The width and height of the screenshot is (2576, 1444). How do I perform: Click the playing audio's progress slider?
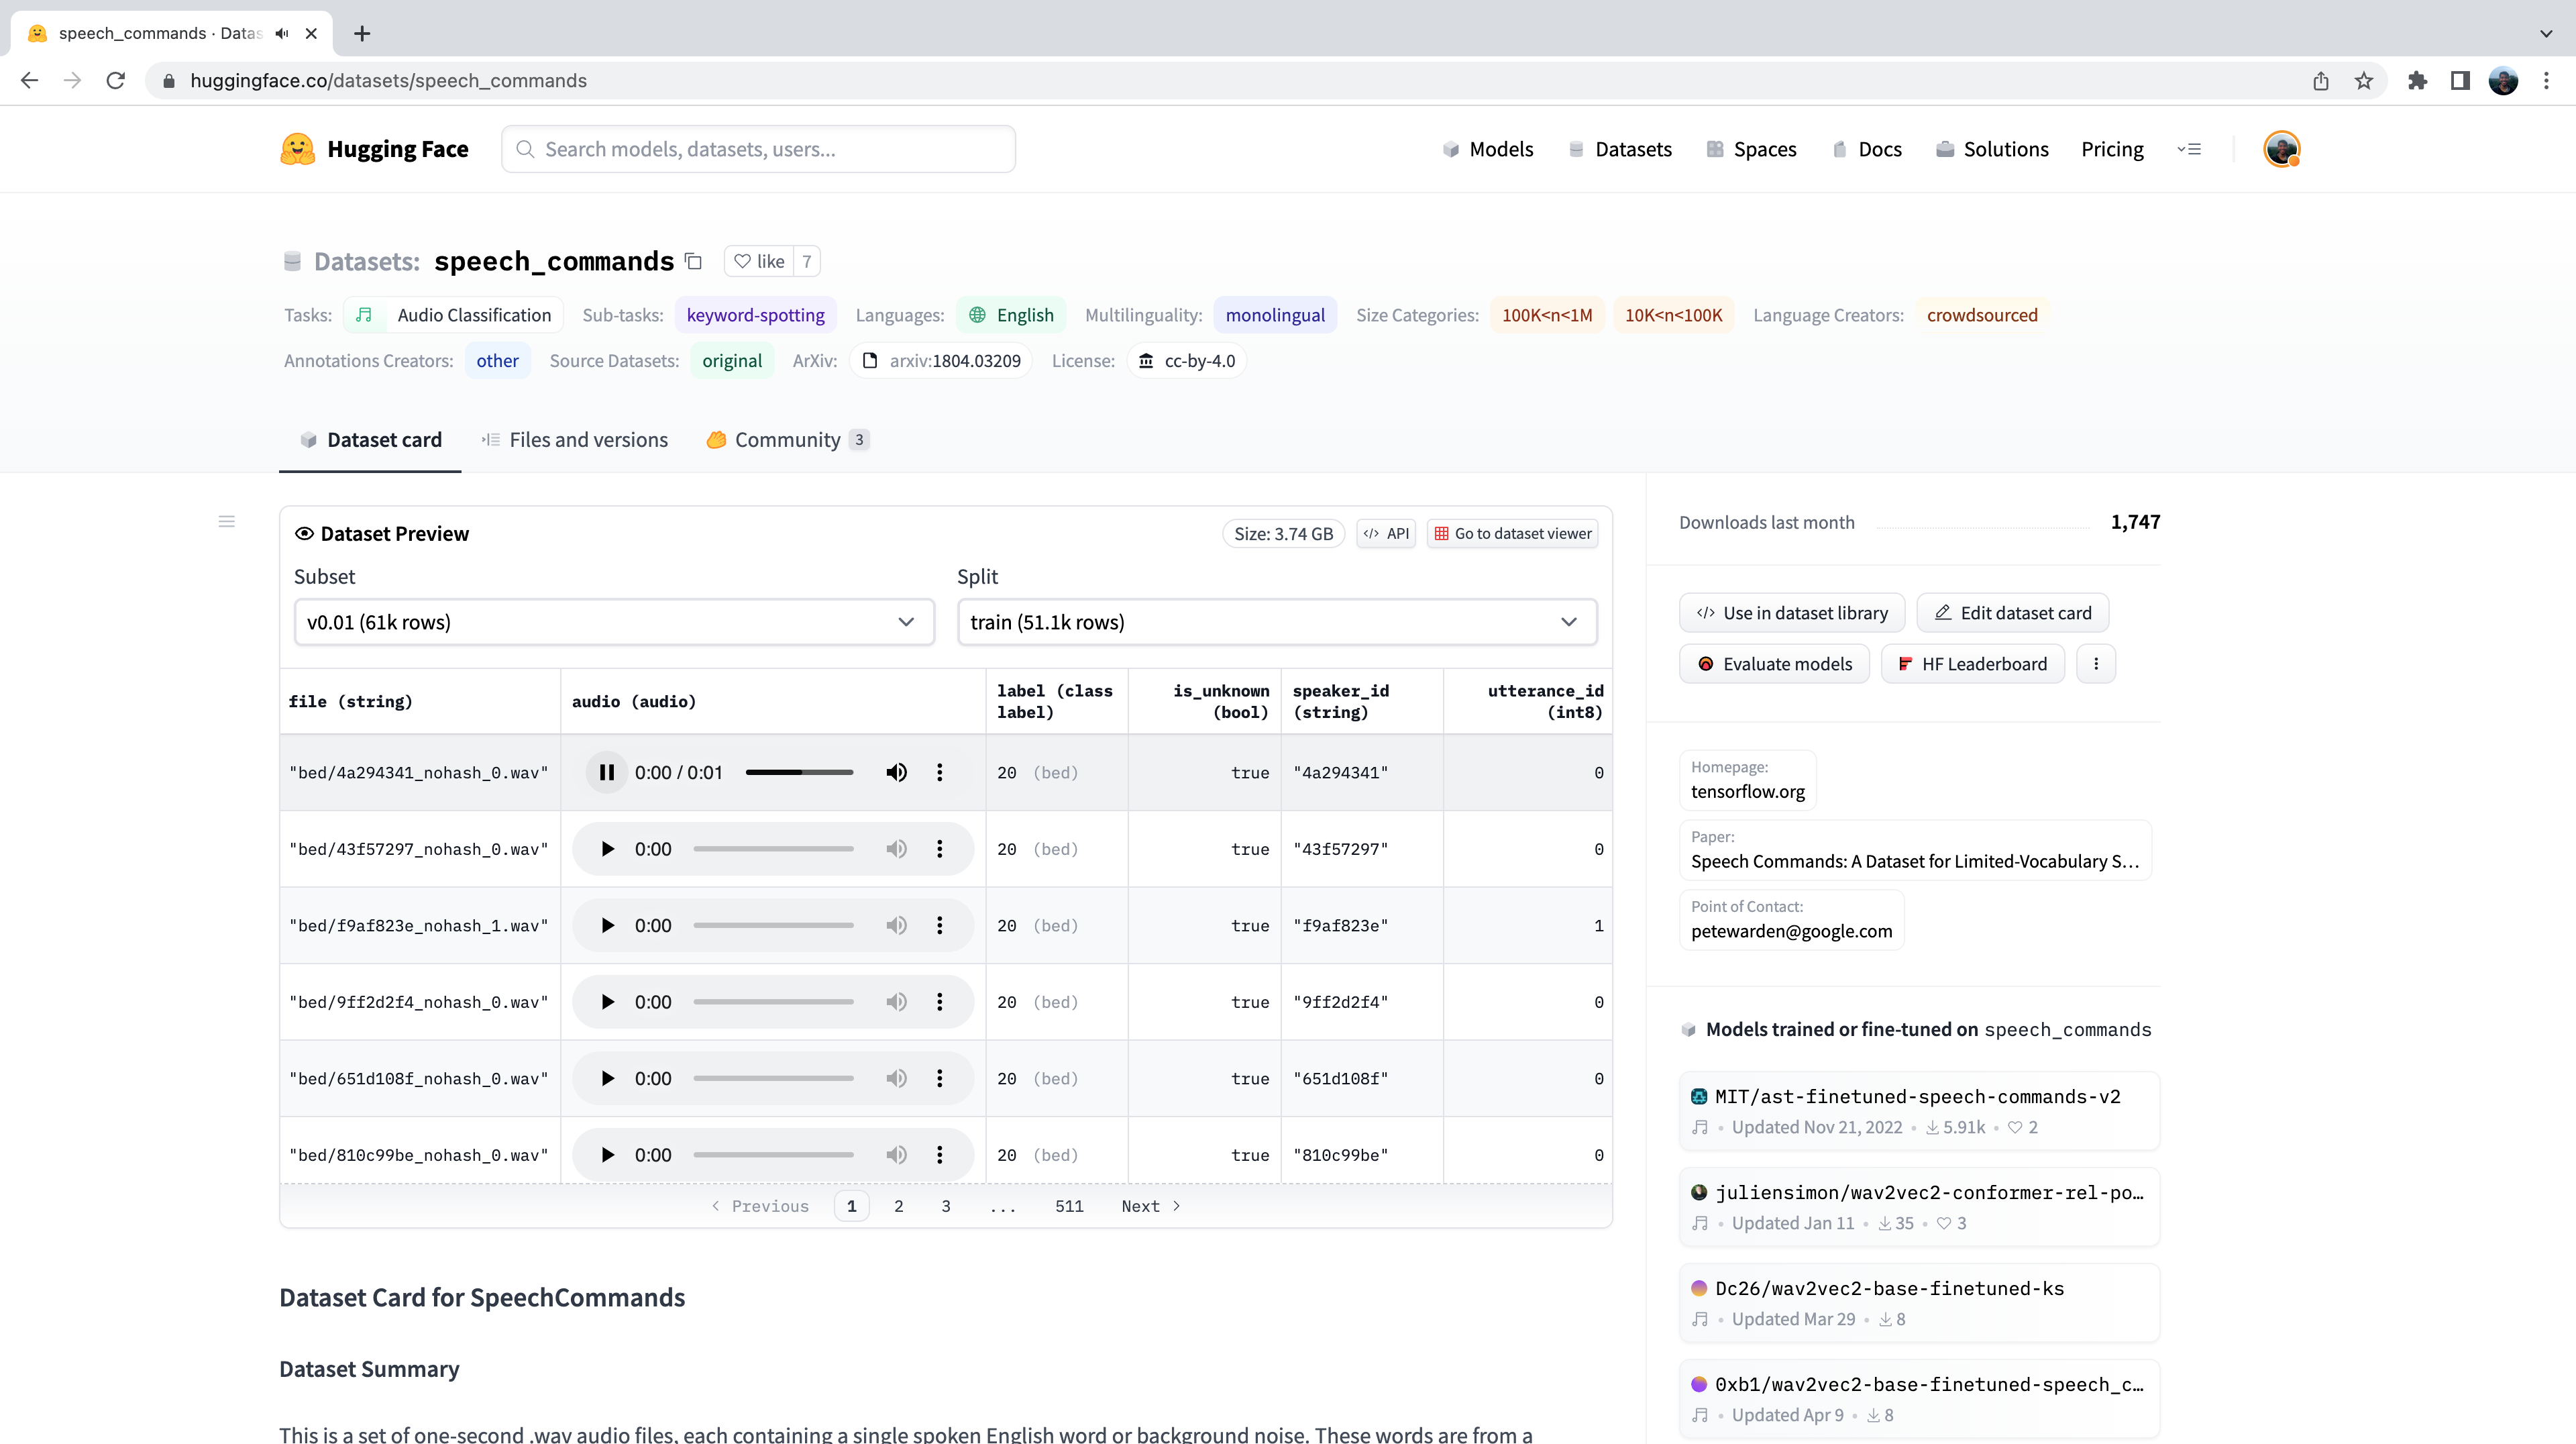tap(799, 772)
